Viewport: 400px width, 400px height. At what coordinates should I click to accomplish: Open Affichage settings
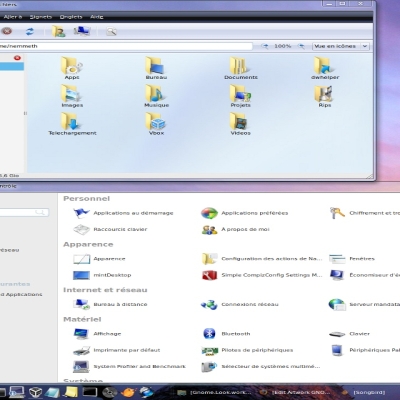(x=97, y=334)
